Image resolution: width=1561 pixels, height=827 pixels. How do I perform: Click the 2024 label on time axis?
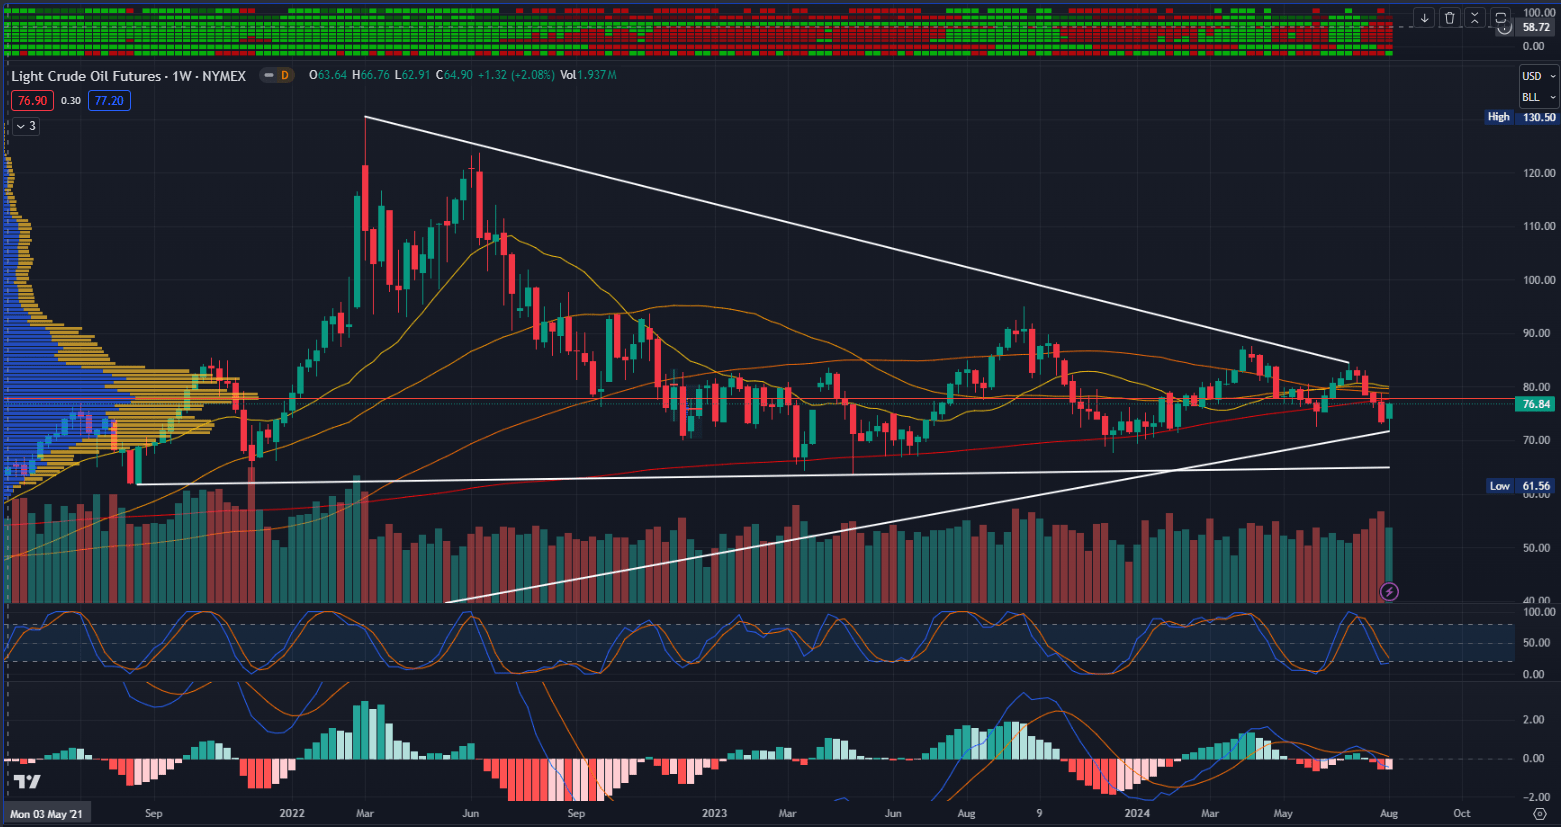[1136, 813]
